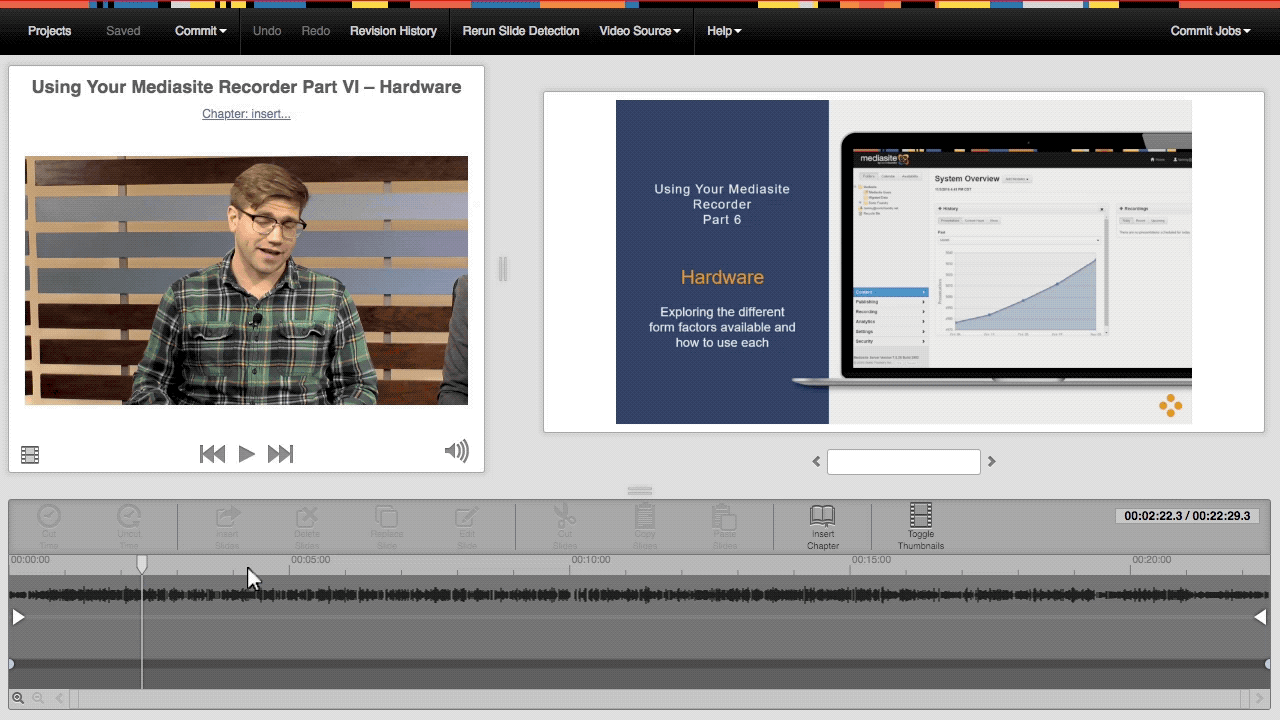Click the vertical splitter between video and slide
The height and width of the screenshot is (720, 1280).
[503, 268]
